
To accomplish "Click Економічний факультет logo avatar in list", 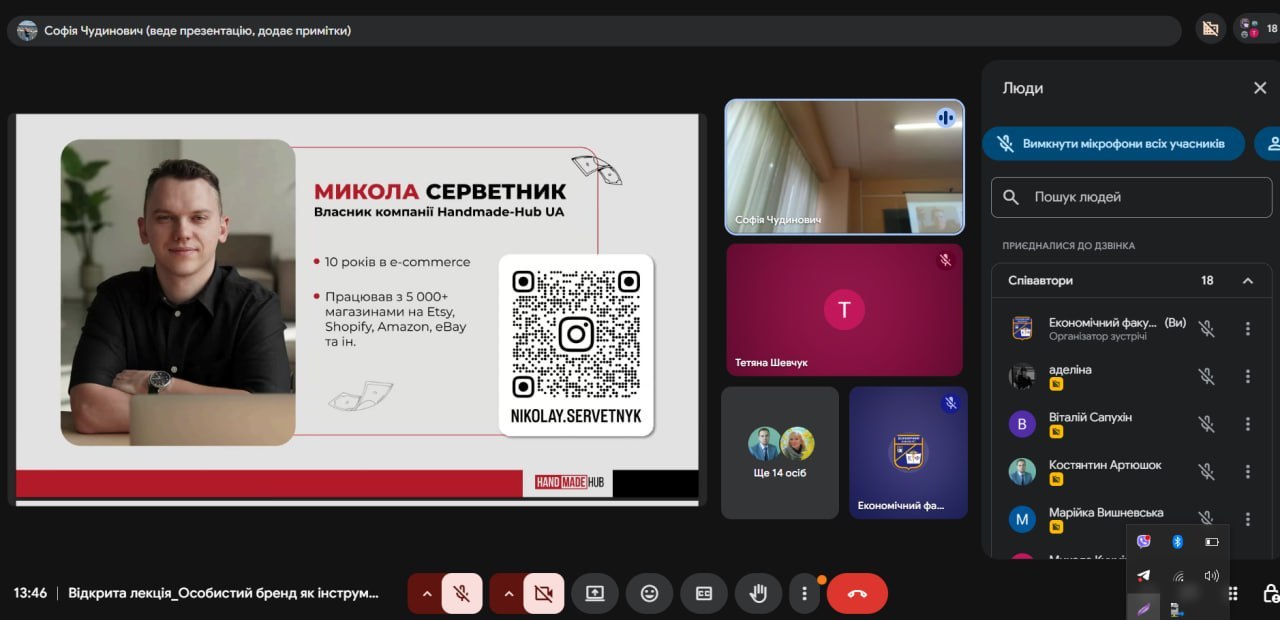I will (x=1022, y=328).
